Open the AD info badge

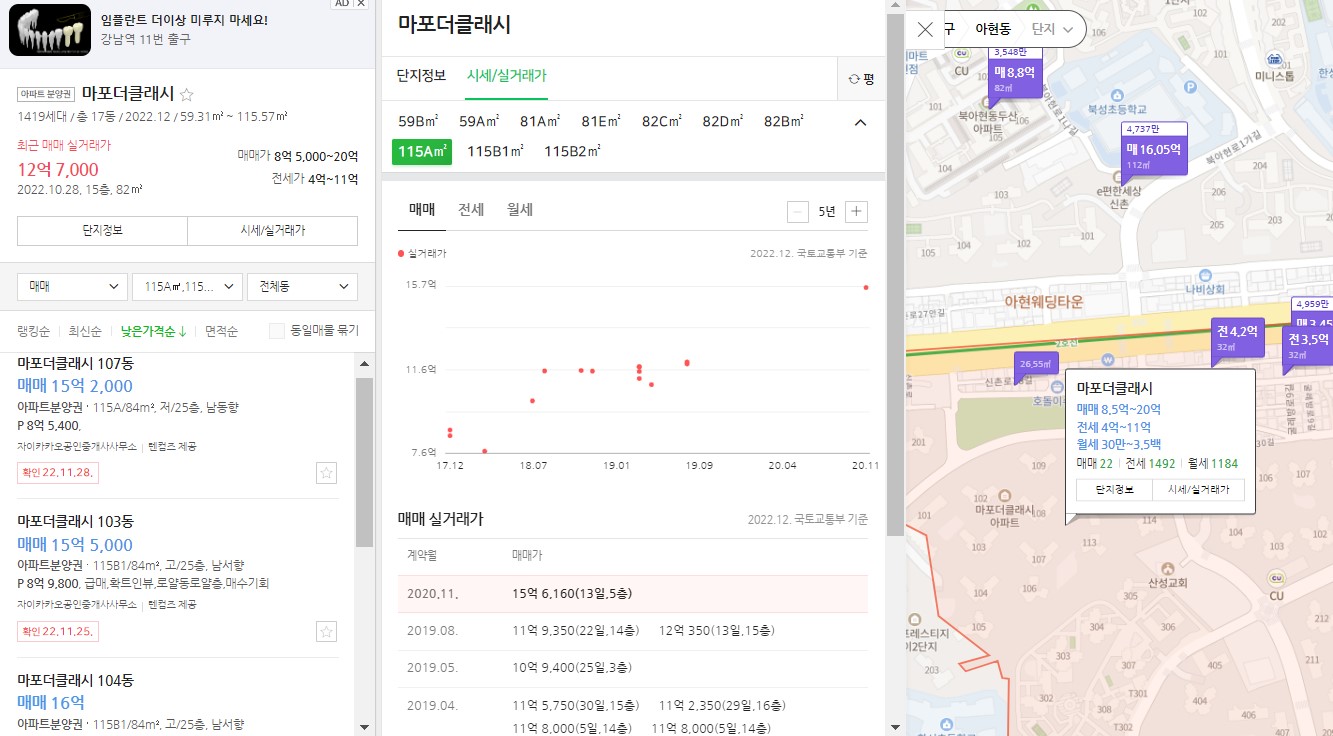(341, 4)
